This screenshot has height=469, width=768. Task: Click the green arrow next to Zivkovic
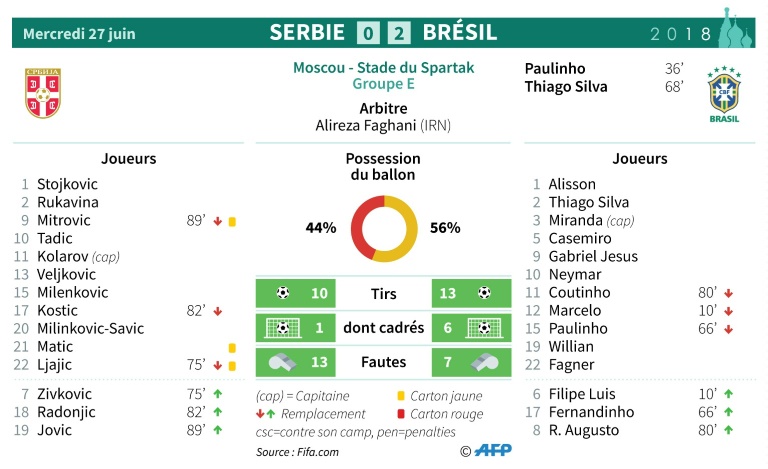click(218, 393)
